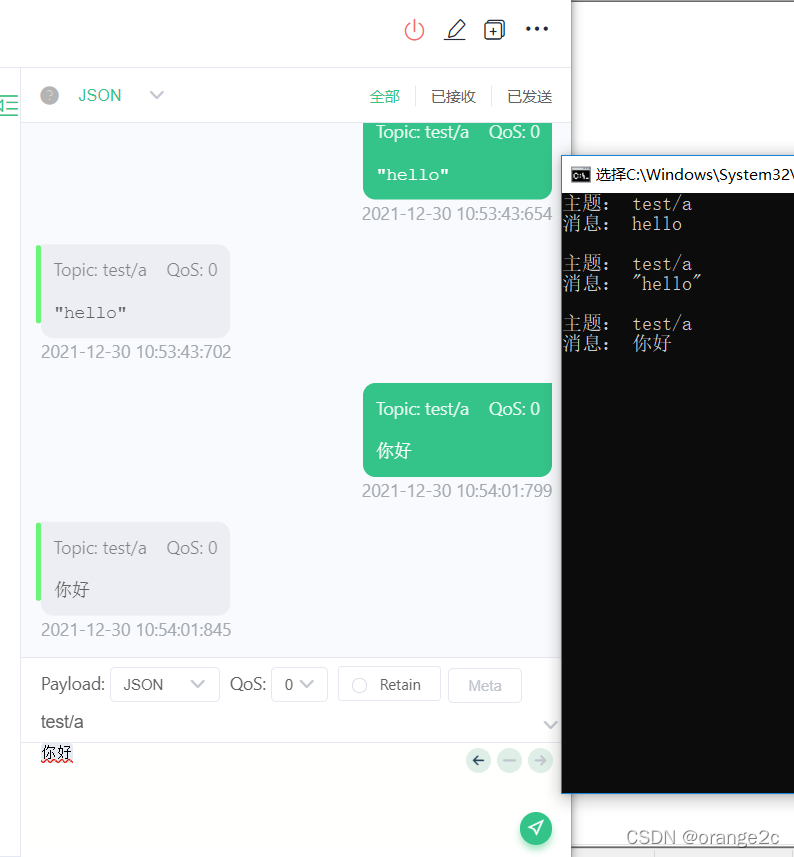The image size is (794, 857).
Task: Open the received format JSON dropdown
Action: click(121, 96)
